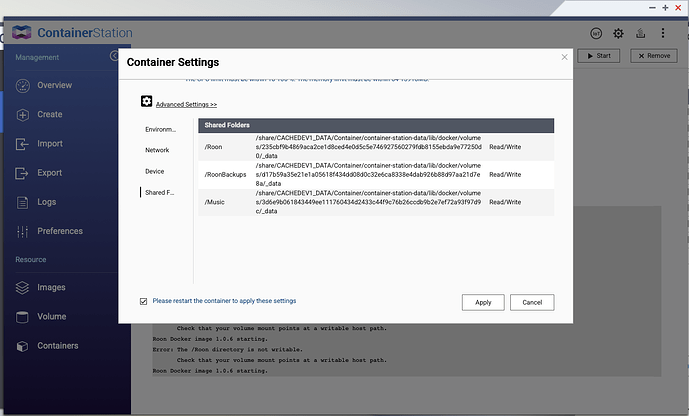Open Import page from sidebar
Screen dimensions: 689x416
pos(50,144)
